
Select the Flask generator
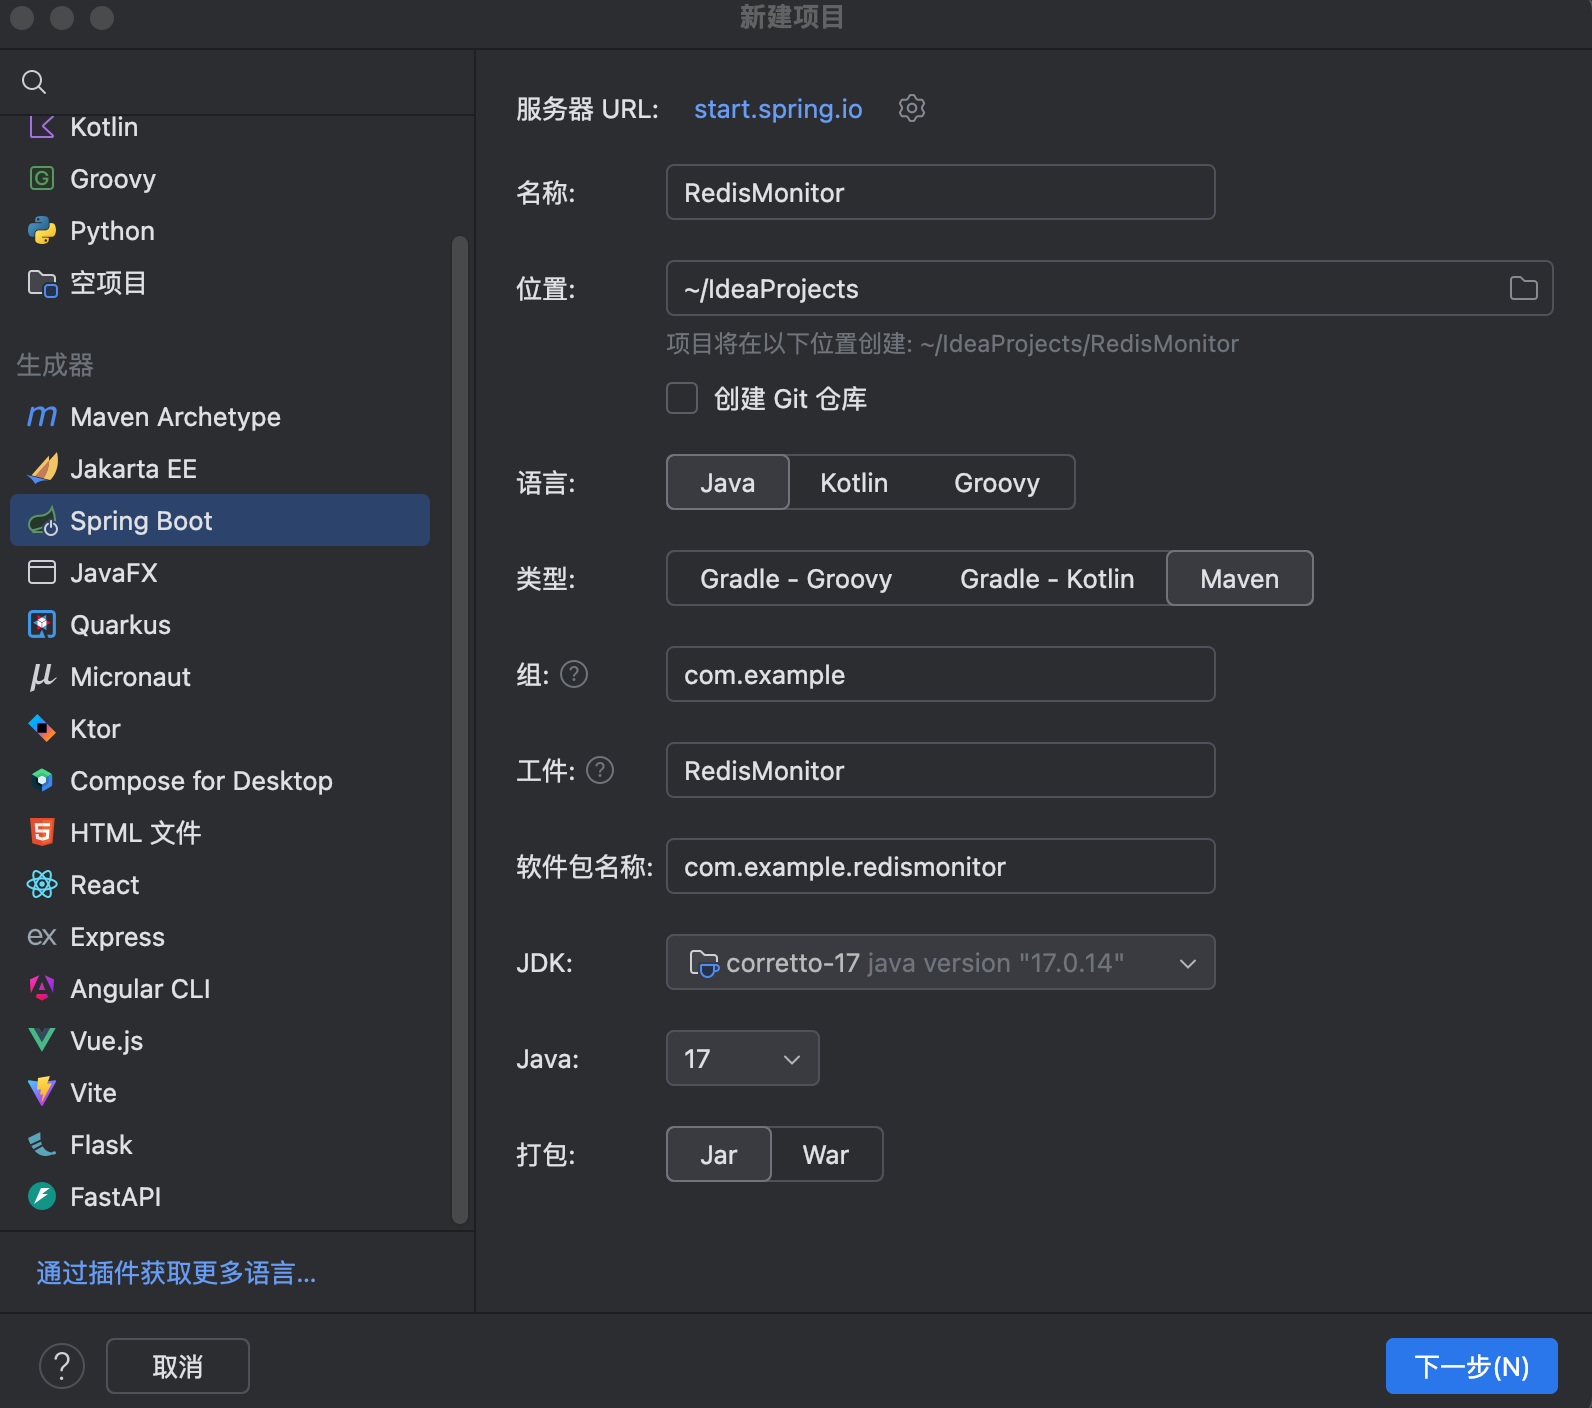[x=220, y=1145]
